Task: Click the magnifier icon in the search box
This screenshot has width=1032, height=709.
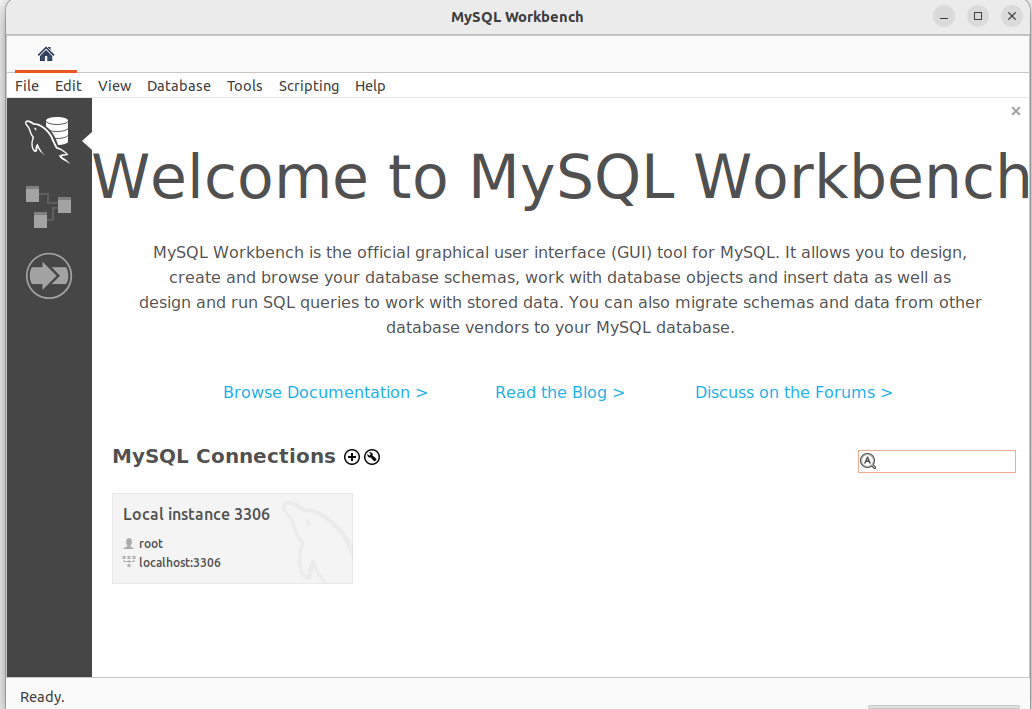Action: pyautogui.click(x=868, y=461)
